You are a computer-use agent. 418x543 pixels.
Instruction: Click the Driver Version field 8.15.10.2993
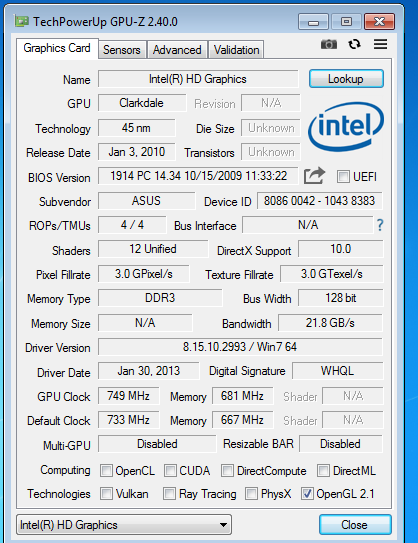240,347
